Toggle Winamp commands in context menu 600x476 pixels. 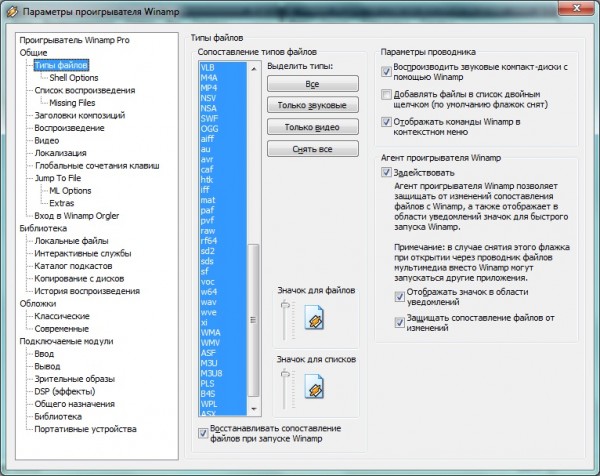point(386,122)
